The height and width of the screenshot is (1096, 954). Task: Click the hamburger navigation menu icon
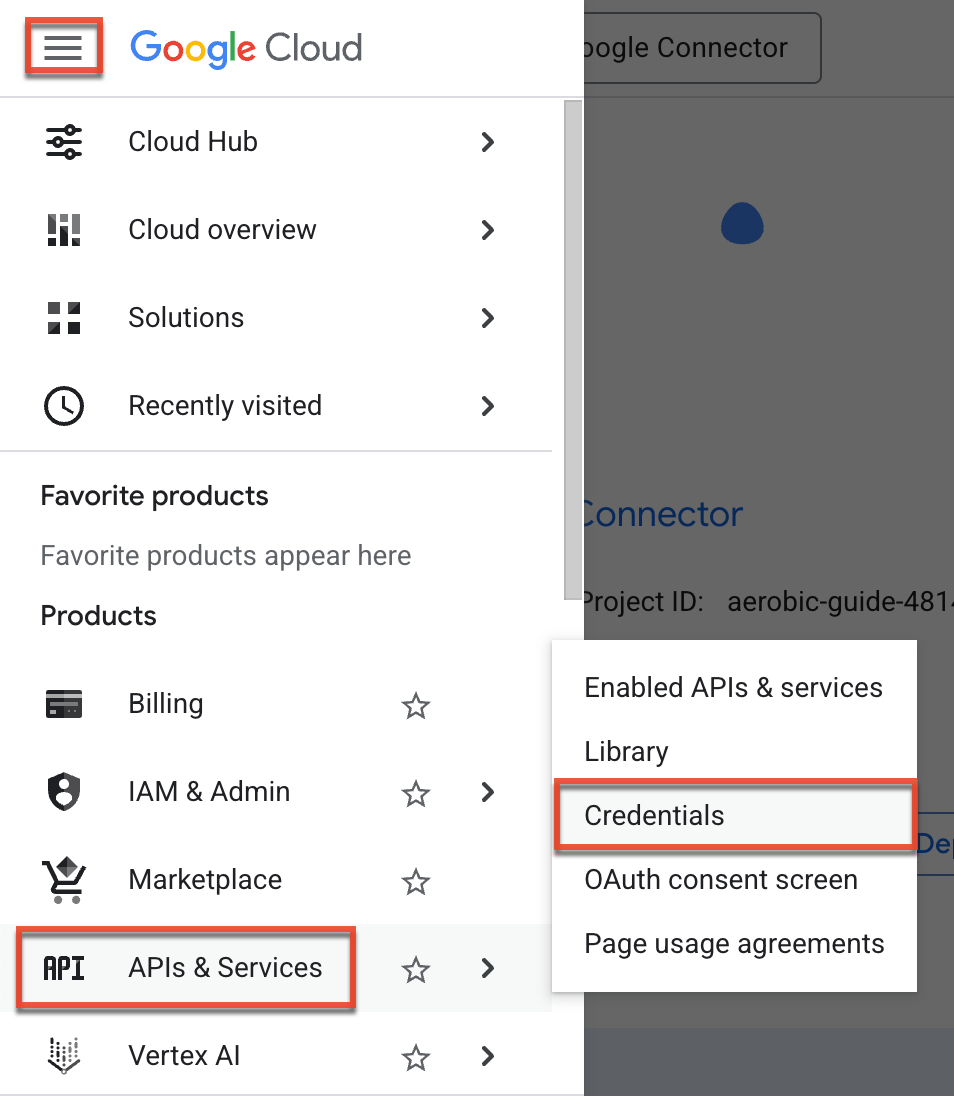(63, 48)
